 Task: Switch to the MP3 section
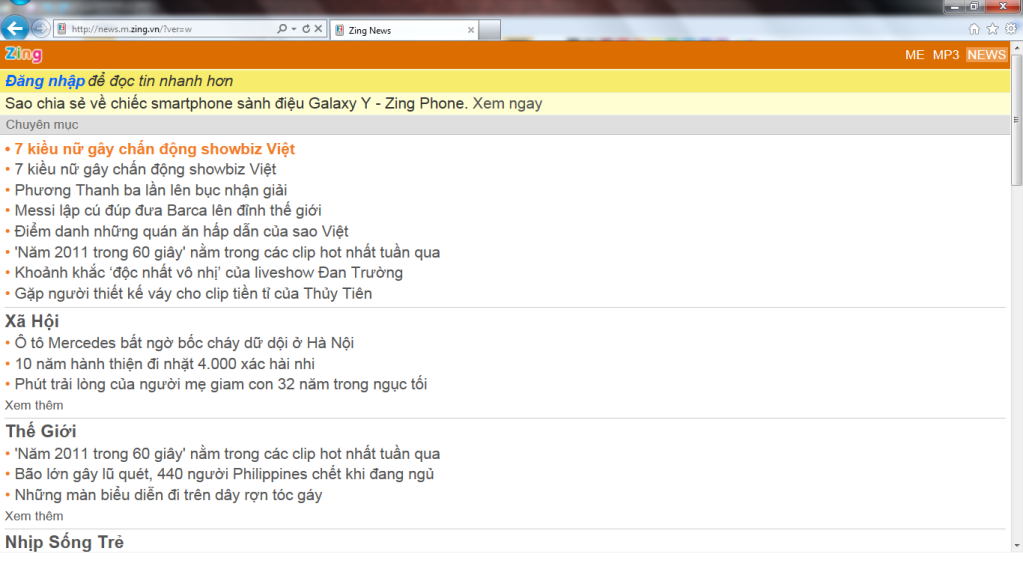click(946, 55)
